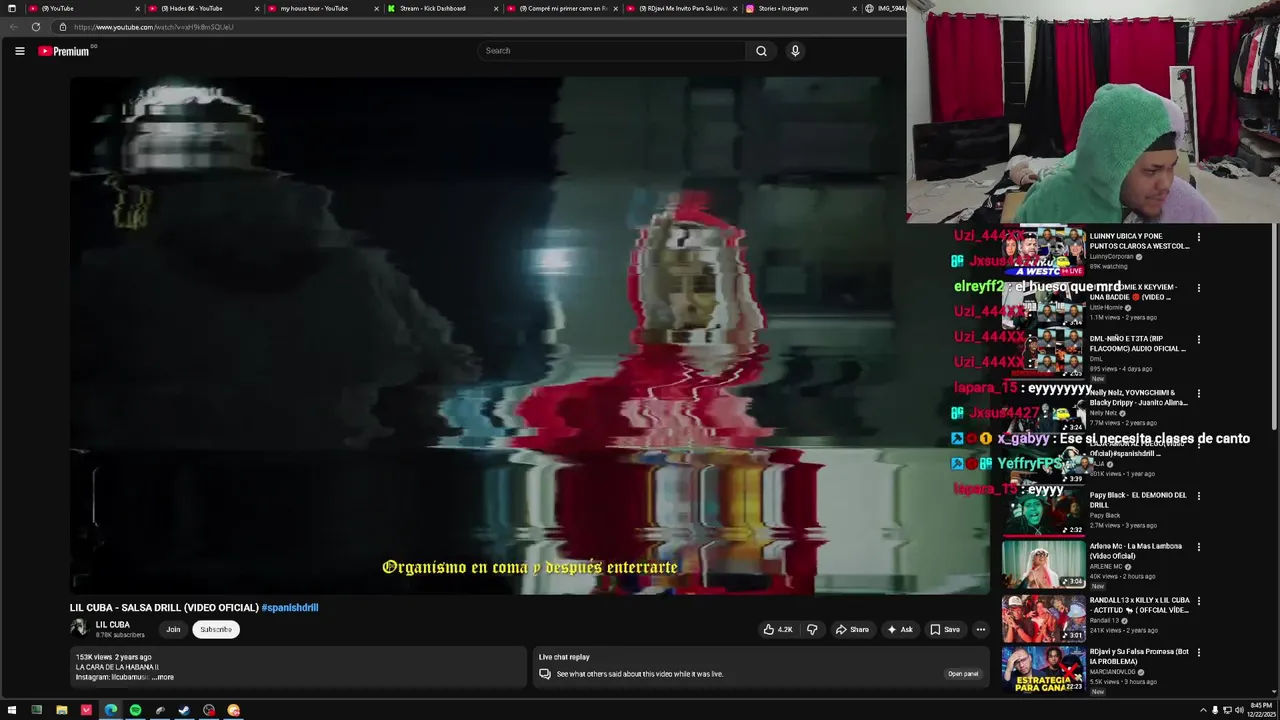Click the live chat replay bubble icon
Screen dimensions: 1280x720
point(545,674)
